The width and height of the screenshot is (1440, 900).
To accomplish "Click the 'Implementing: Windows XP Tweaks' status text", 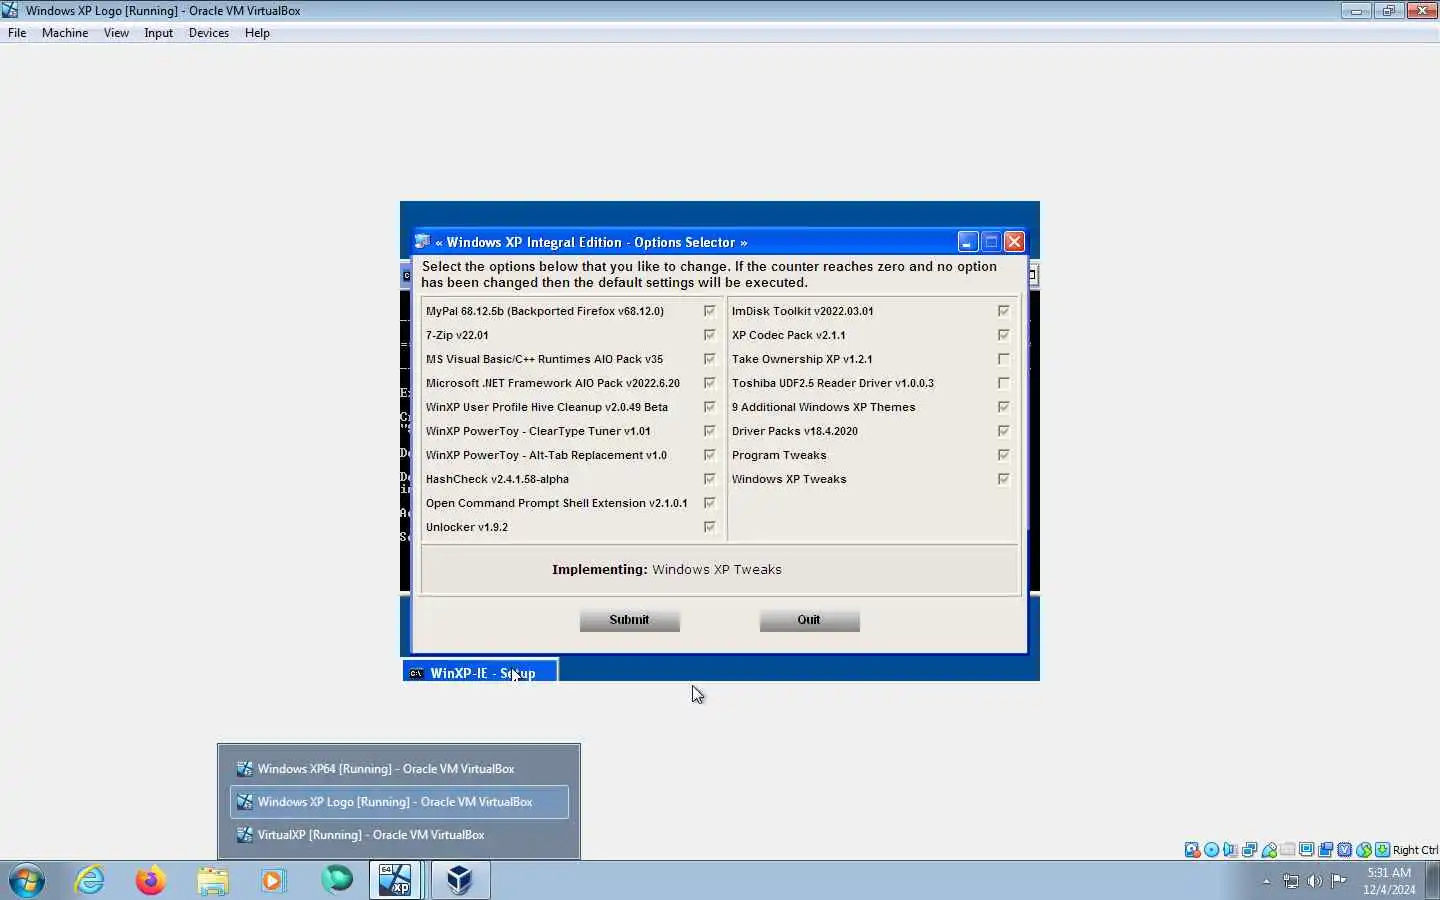I will click(x=667, y=570).
